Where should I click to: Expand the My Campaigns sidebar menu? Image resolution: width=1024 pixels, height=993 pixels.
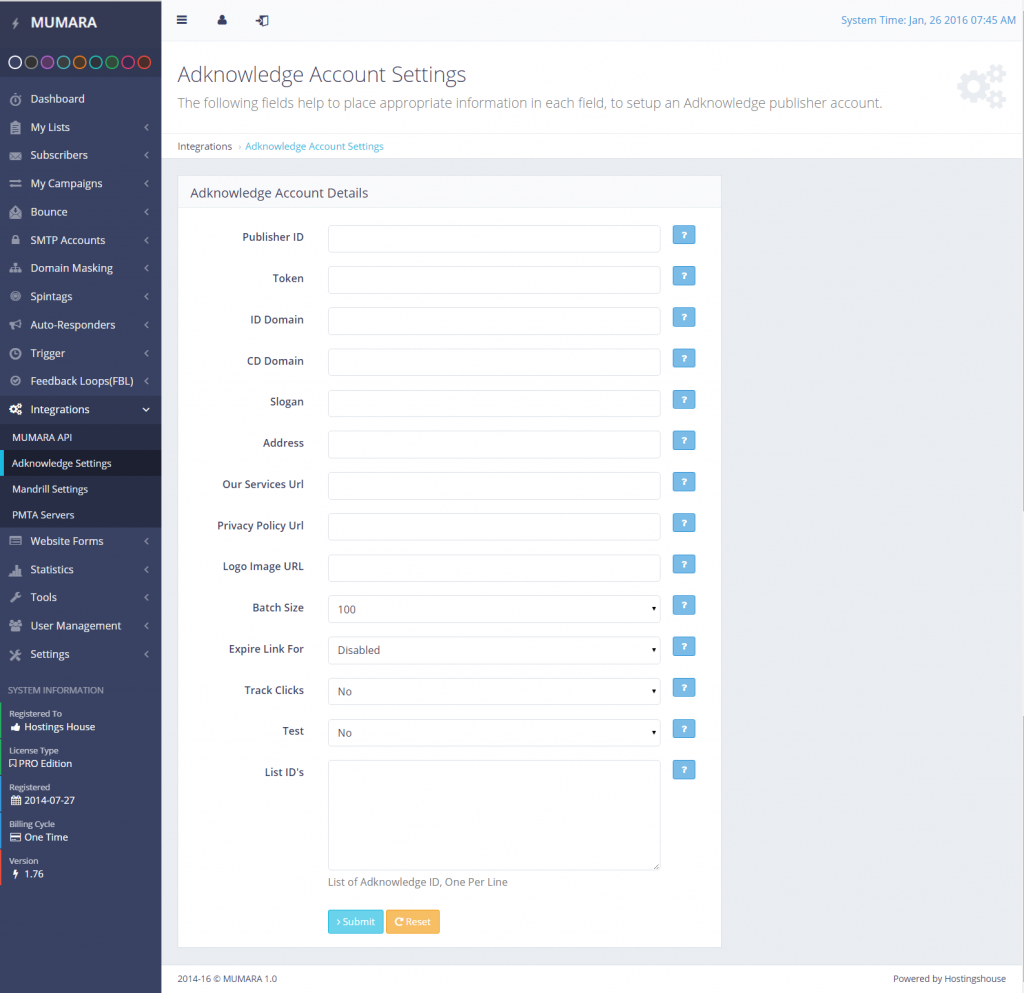66,184
